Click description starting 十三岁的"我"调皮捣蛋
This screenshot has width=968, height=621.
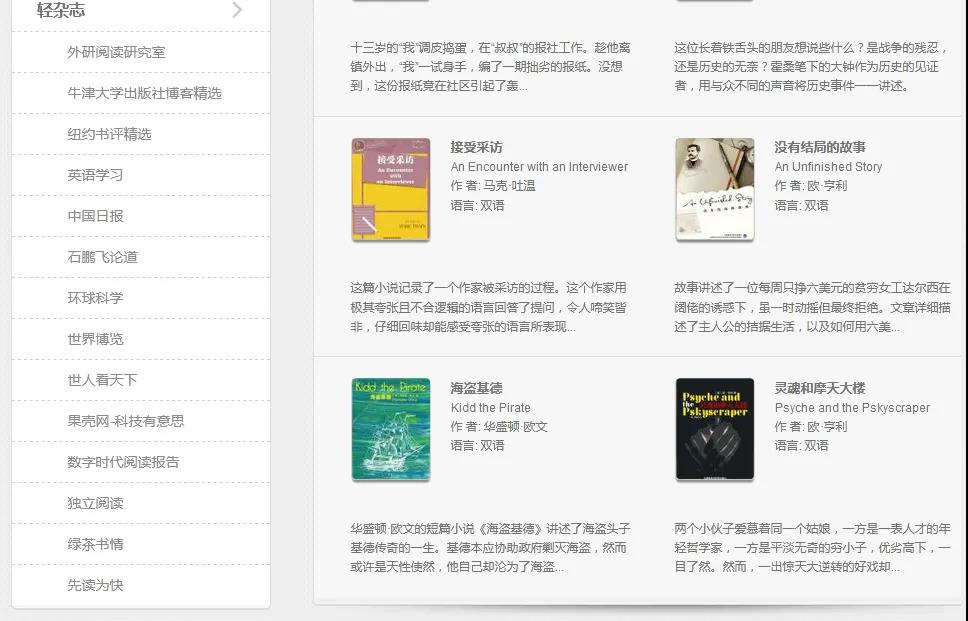pos(490,67)
